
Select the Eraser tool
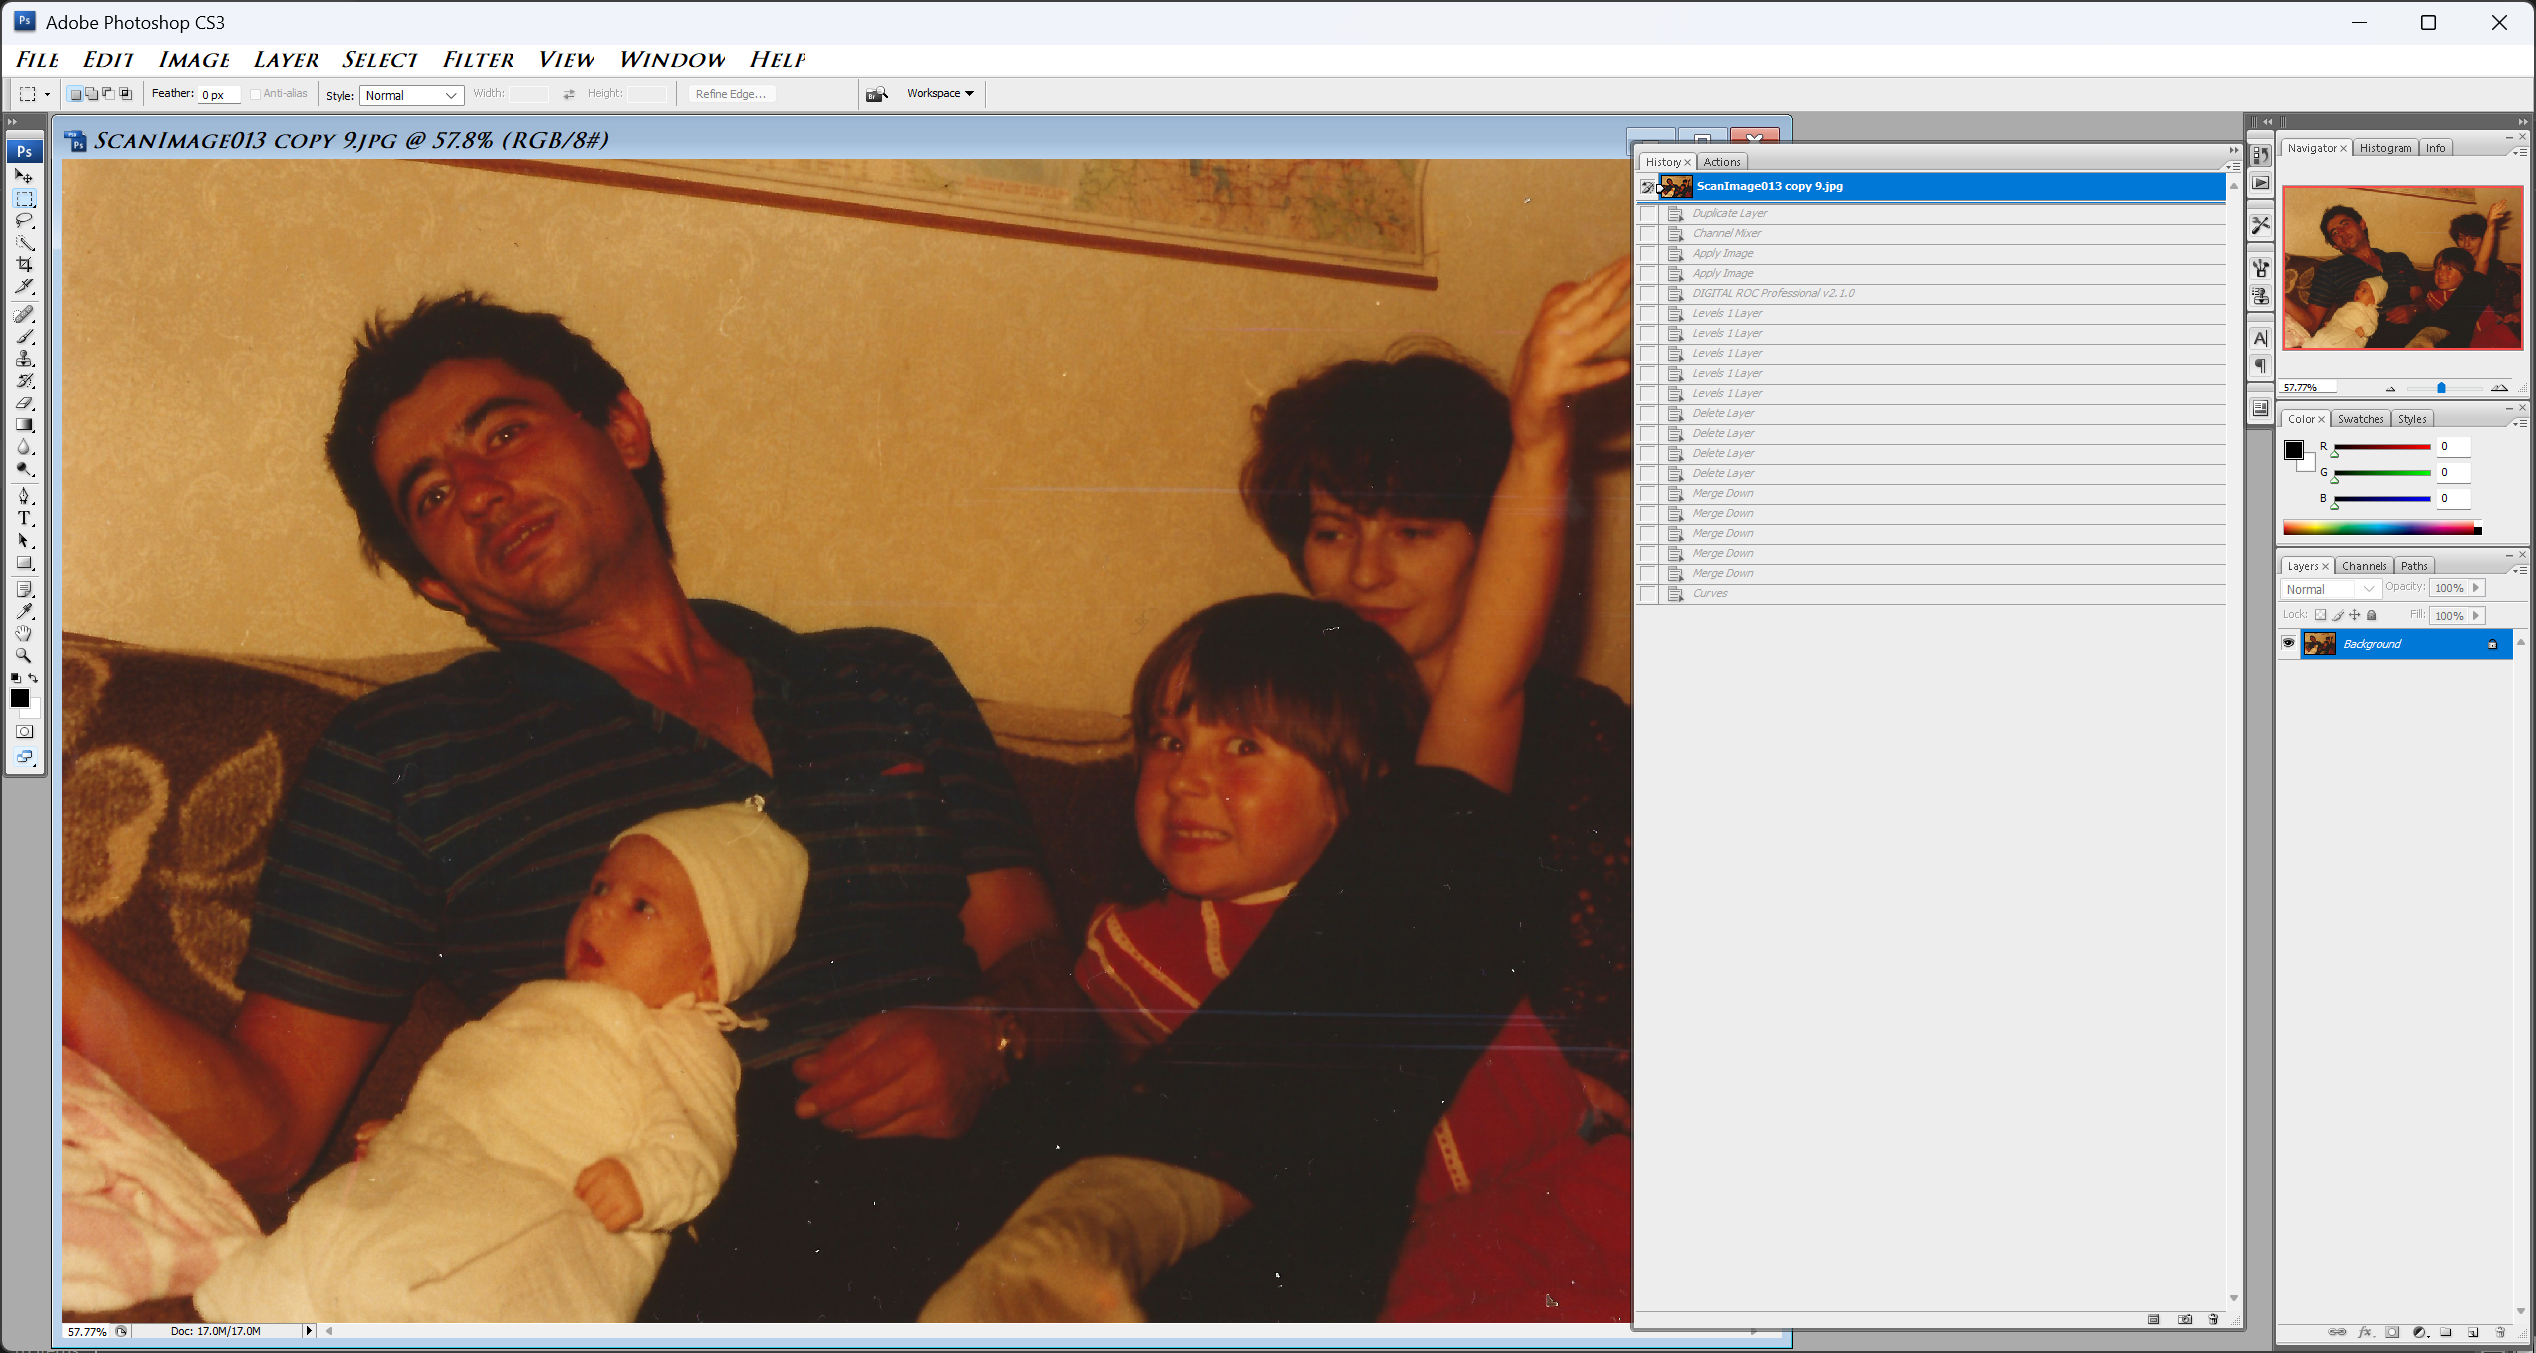(25, 403)
